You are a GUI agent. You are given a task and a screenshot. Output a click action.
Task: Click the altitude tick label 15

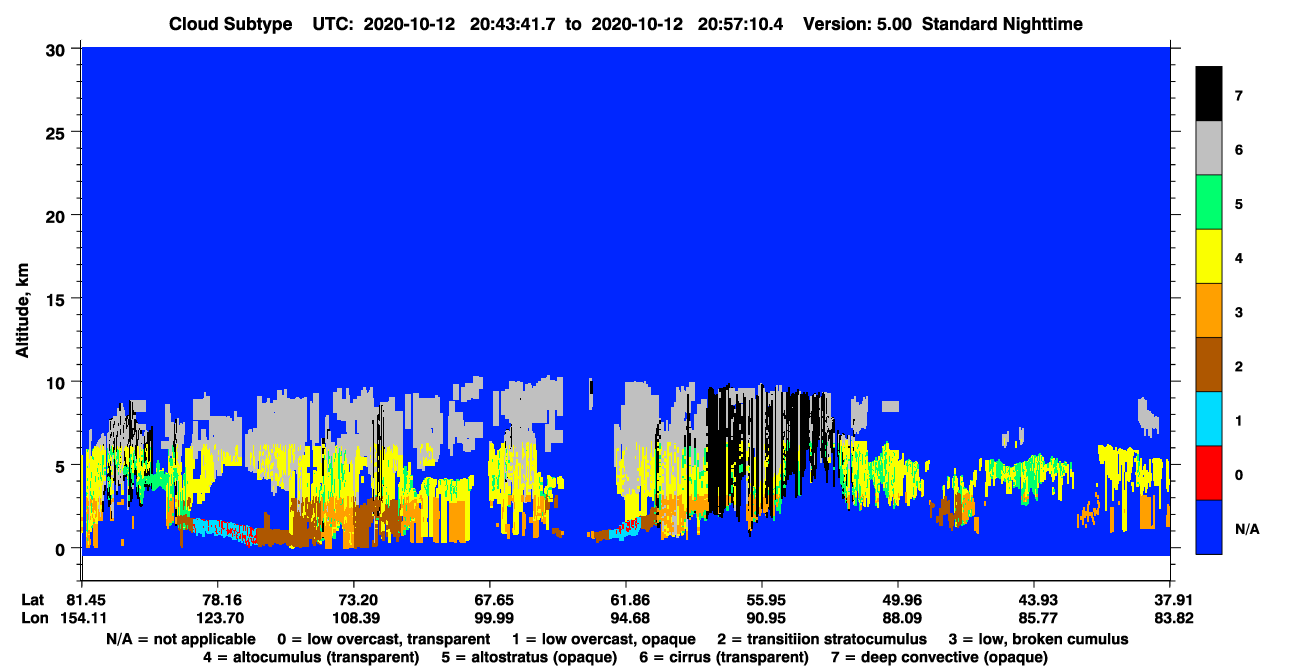click(x=58, y=298)
